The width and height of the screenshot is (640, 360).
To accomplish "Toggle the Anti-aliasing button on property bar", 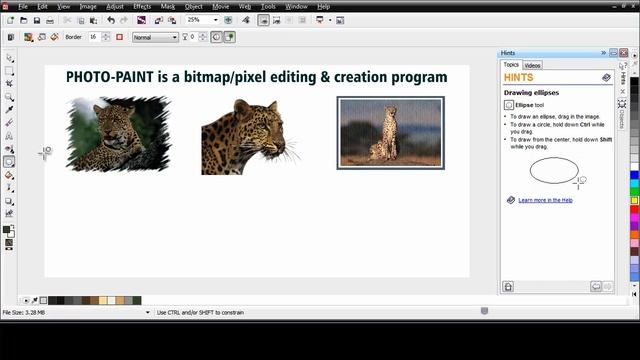I will (216, 37).
